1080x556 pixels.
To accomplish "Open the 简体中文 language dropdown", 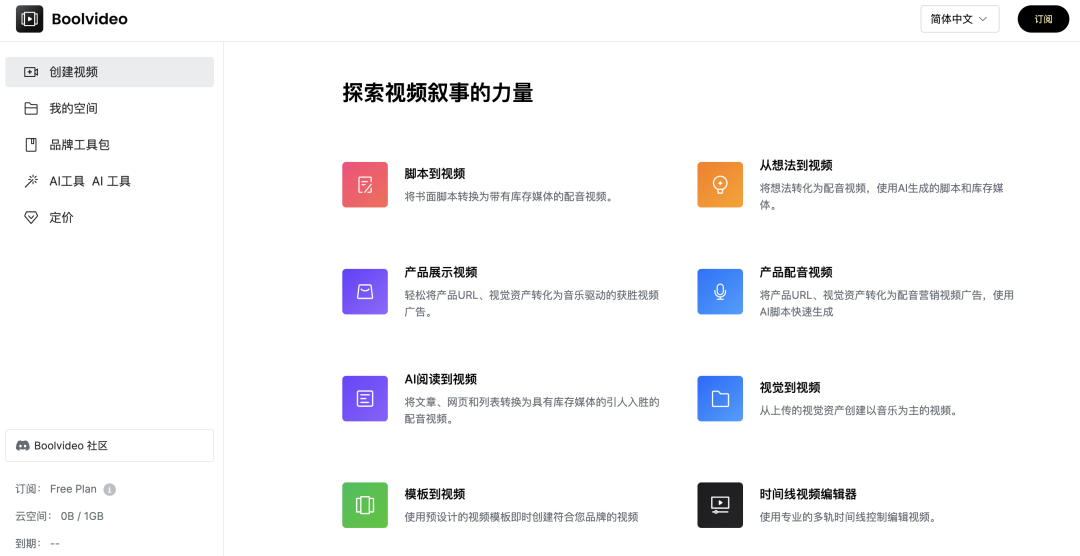I will click(959, 19).
